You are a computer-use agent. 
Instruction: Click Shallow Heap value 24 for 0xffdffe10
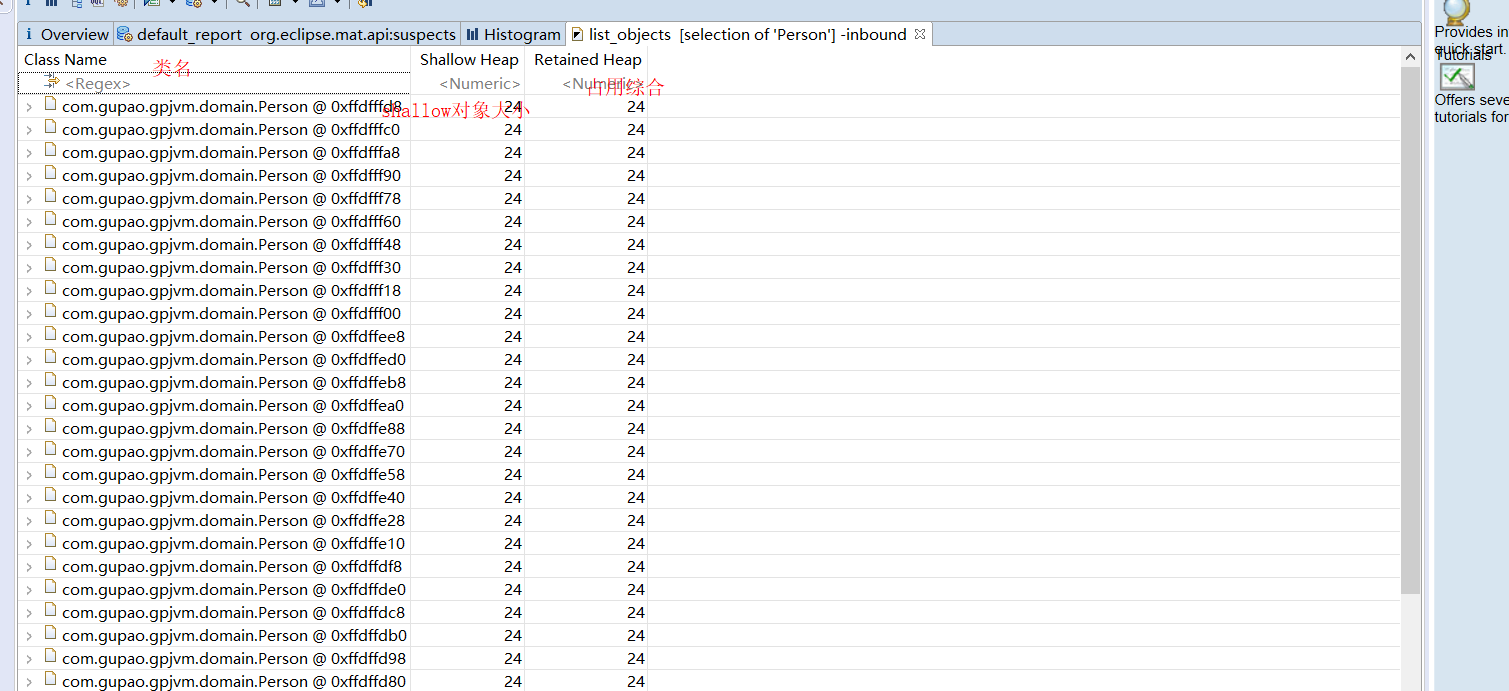click(513, 543)
